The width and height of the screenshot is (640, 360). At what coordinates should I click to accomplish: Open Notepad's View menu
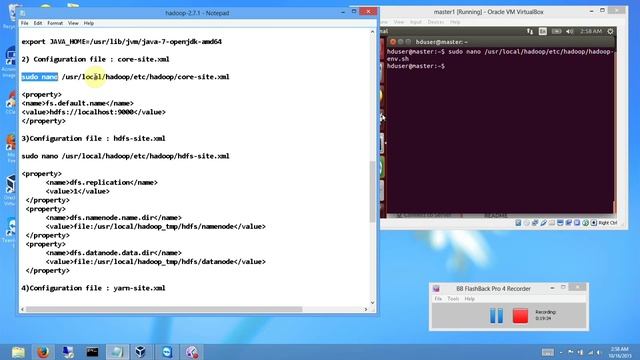click(x=73, y=23)
